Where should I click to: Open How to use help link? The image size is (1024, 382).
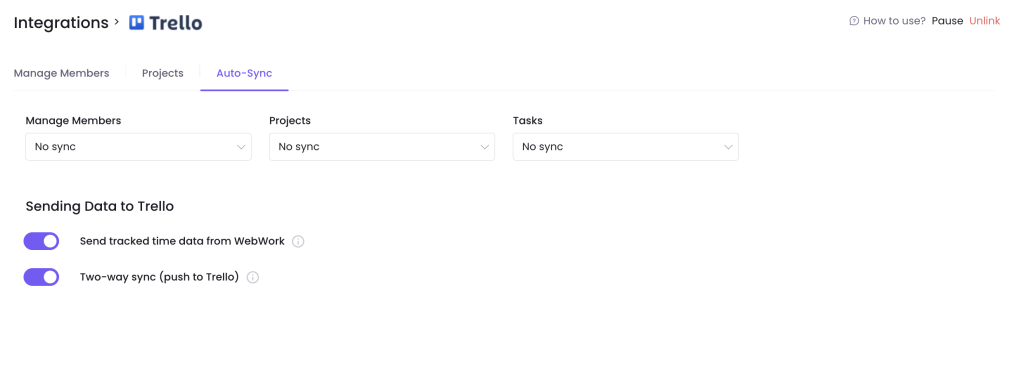point(894,21)
